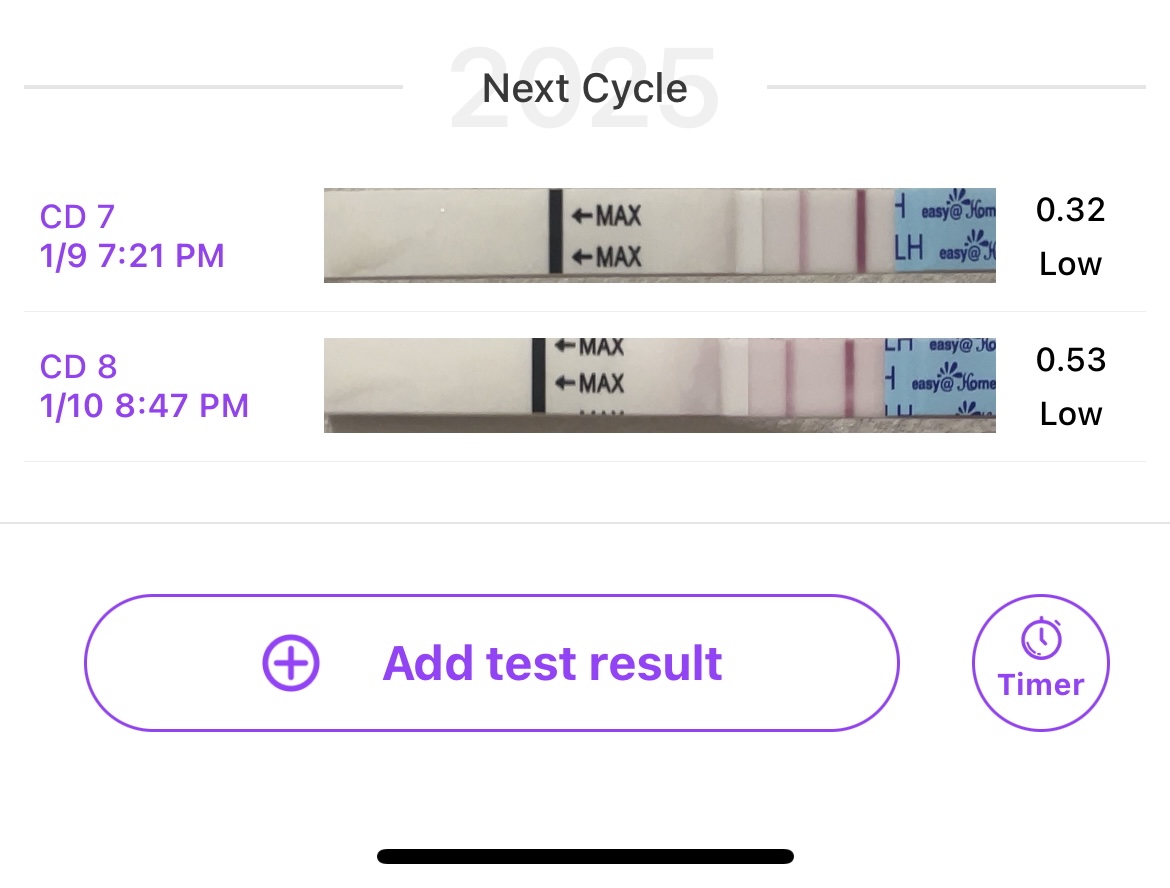Tap the plus icon for adding a test
1170x888 pixels.
click(290, 663)
